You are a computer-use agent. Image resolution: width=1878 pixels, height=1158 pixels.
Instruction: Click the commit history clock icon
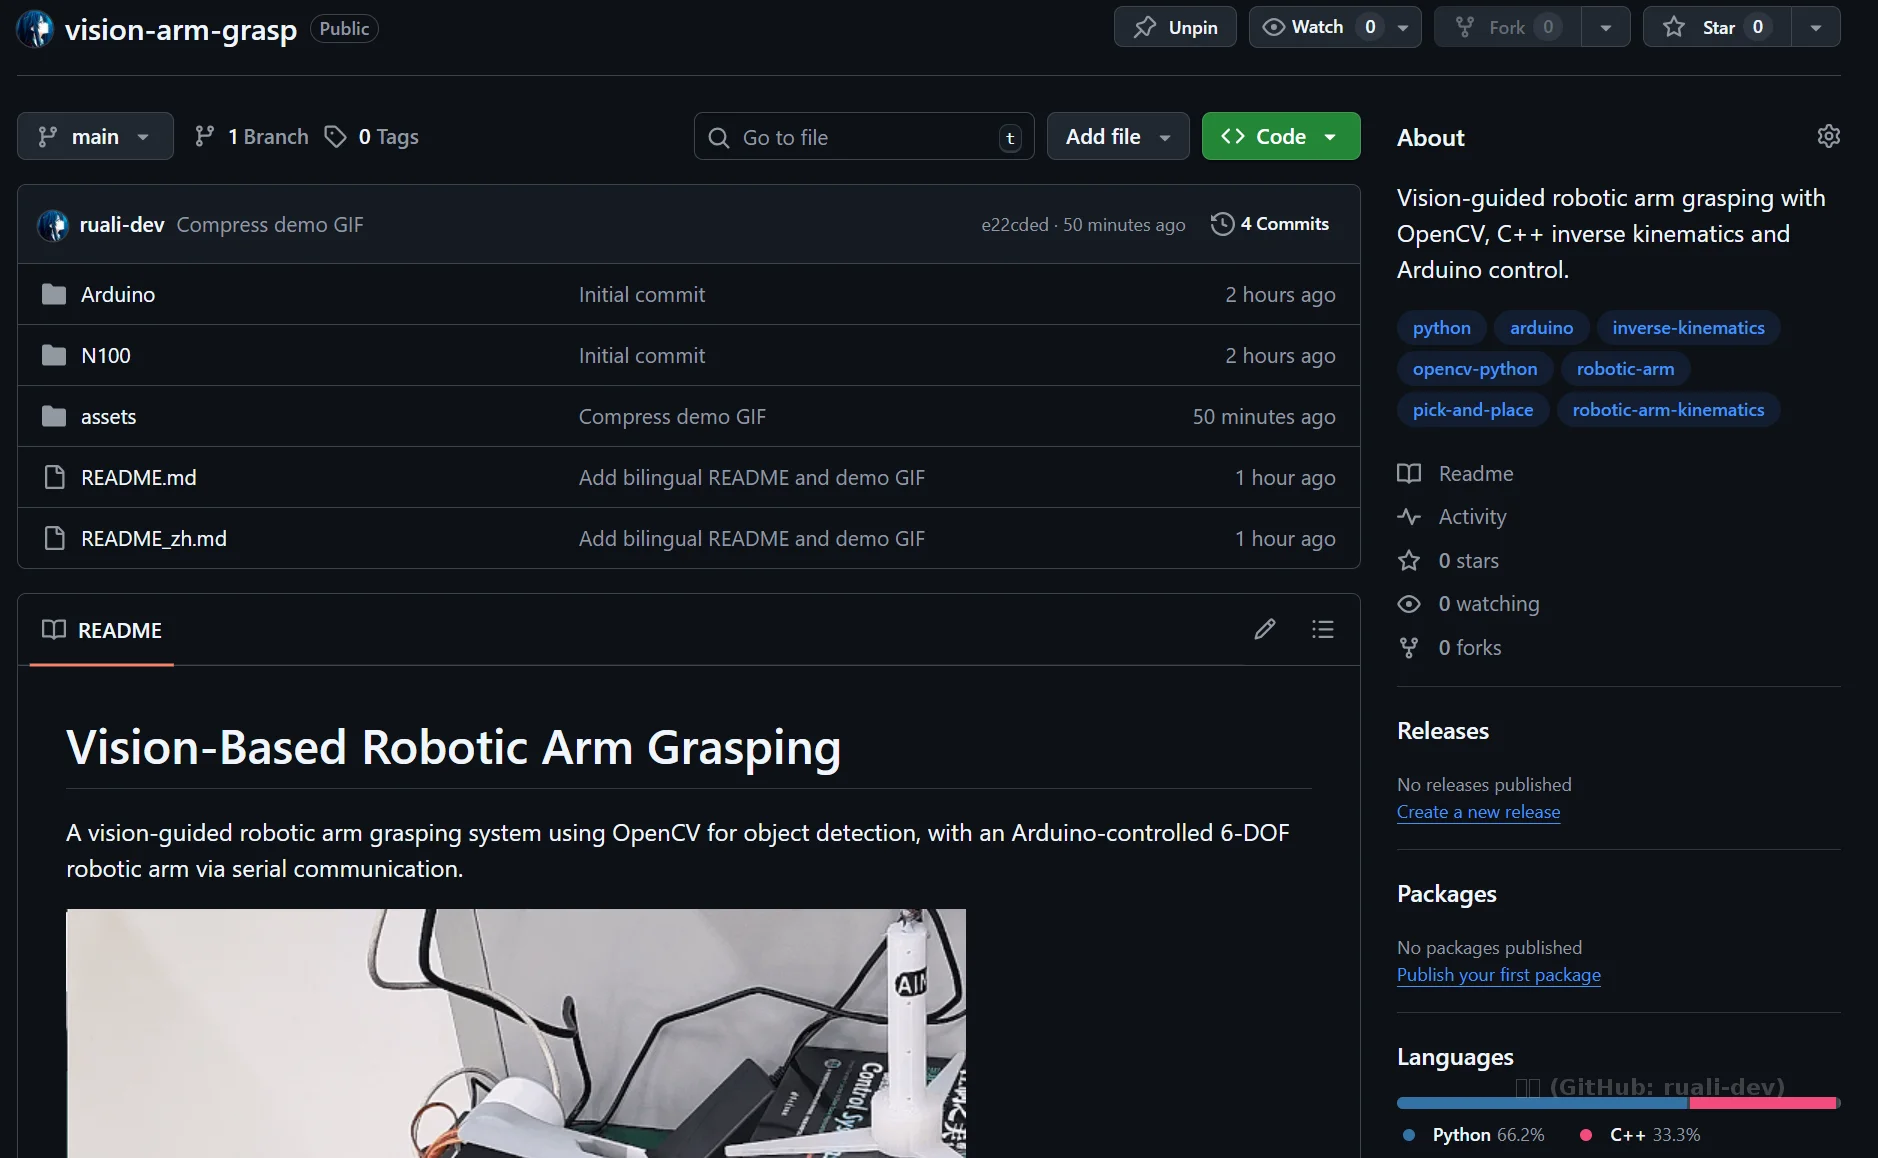(1221, 224)
